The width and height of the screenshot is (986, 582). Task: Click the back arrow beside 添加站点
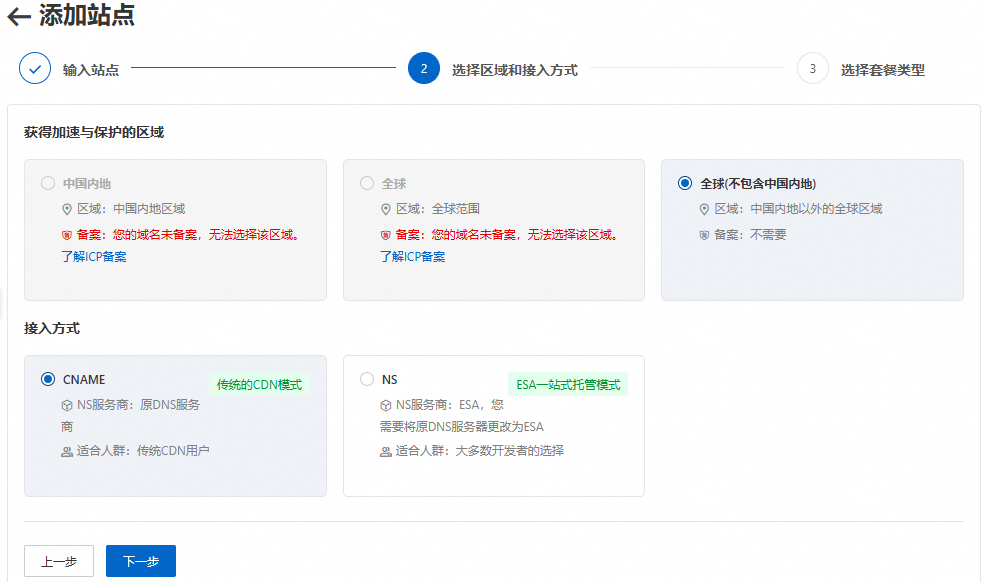coord(18,17)
